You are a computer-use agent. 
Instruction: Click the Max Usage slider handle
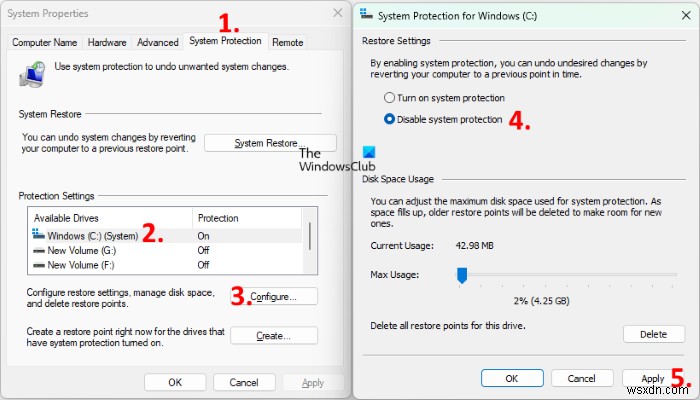click(462, 273)
